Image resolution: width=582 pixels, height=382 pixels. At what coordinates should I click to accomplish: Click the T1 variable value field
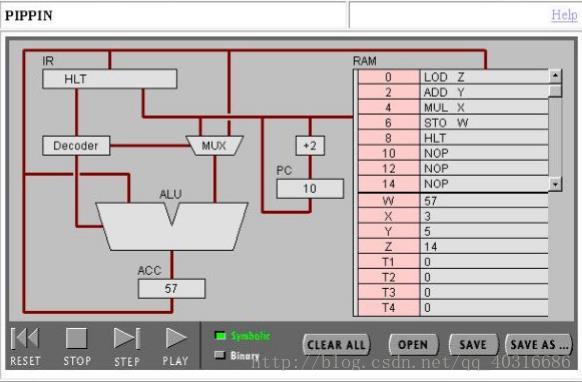484,262
